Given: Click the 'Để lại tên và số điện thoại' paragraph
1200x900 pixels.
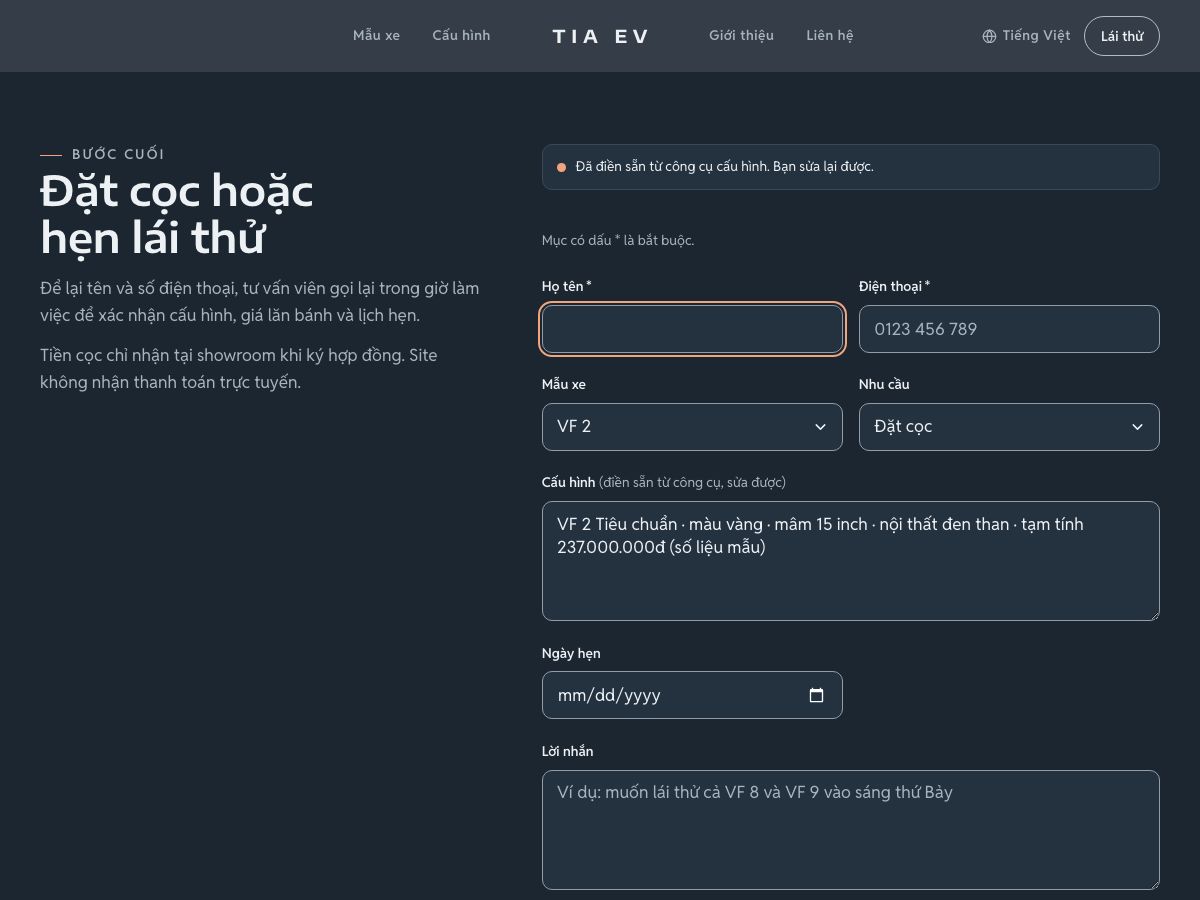Looking at the screenshot, I should (260, 302).
